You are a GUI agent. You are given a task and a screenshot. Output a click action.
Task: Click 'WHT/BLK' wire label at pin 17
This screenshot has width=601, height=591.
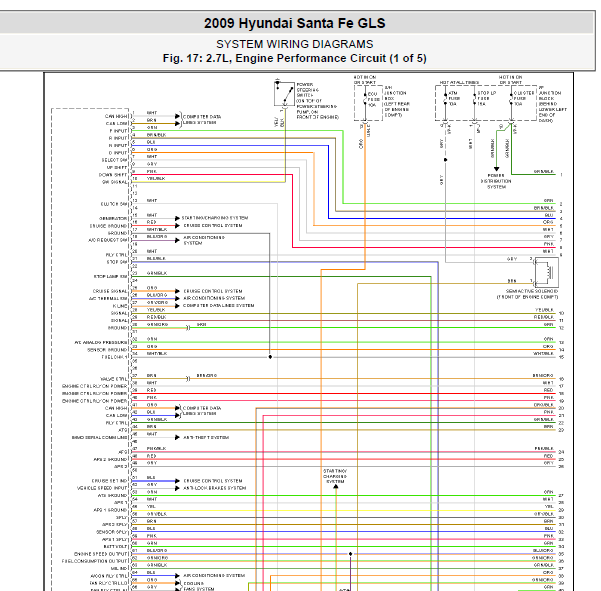[157, 230]
